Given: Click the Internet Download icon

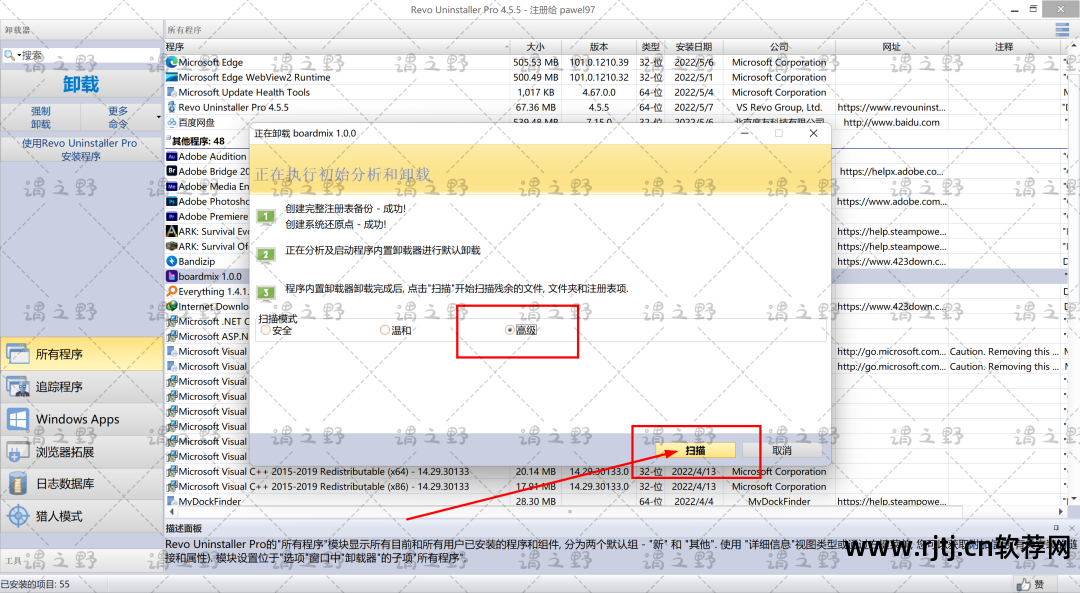Looking at the screenshot, I should tap(172, 306).
